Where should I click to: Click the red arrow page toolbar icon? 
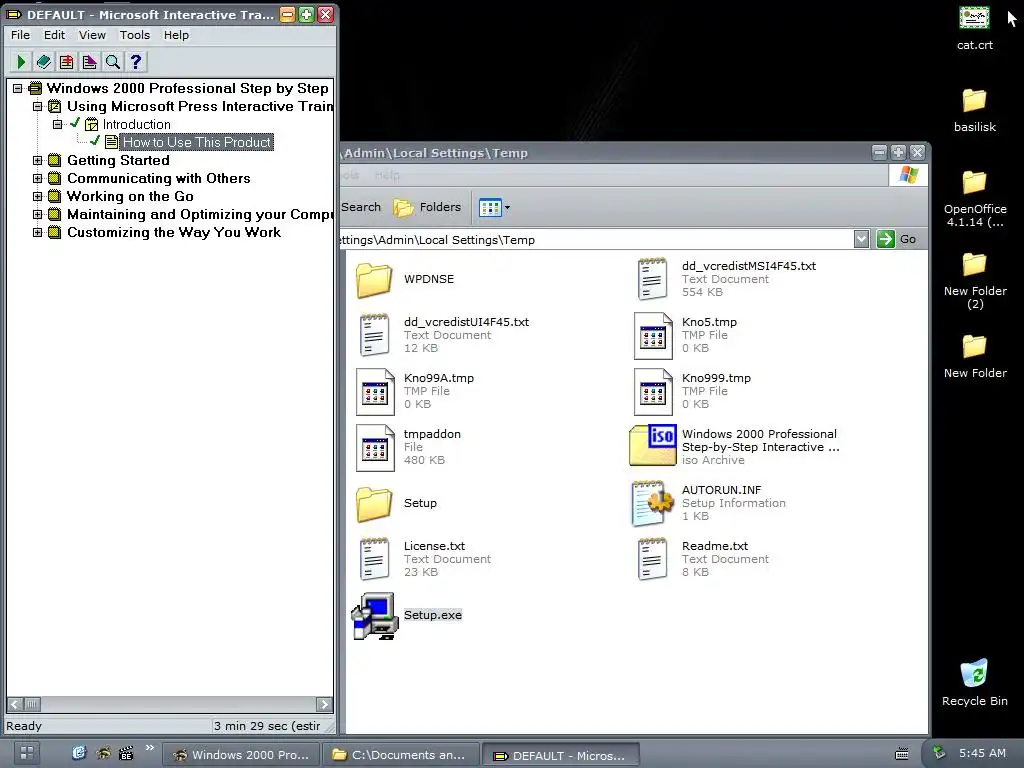pos(67,62)
